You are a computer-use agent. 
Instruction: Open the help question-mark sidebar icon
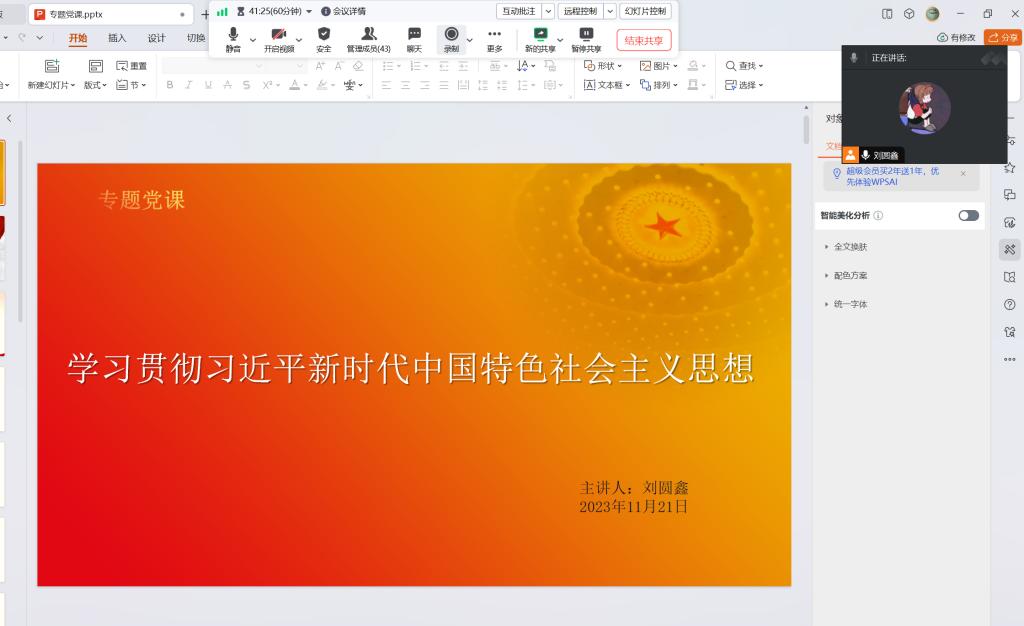click(x=1009, y=304)
